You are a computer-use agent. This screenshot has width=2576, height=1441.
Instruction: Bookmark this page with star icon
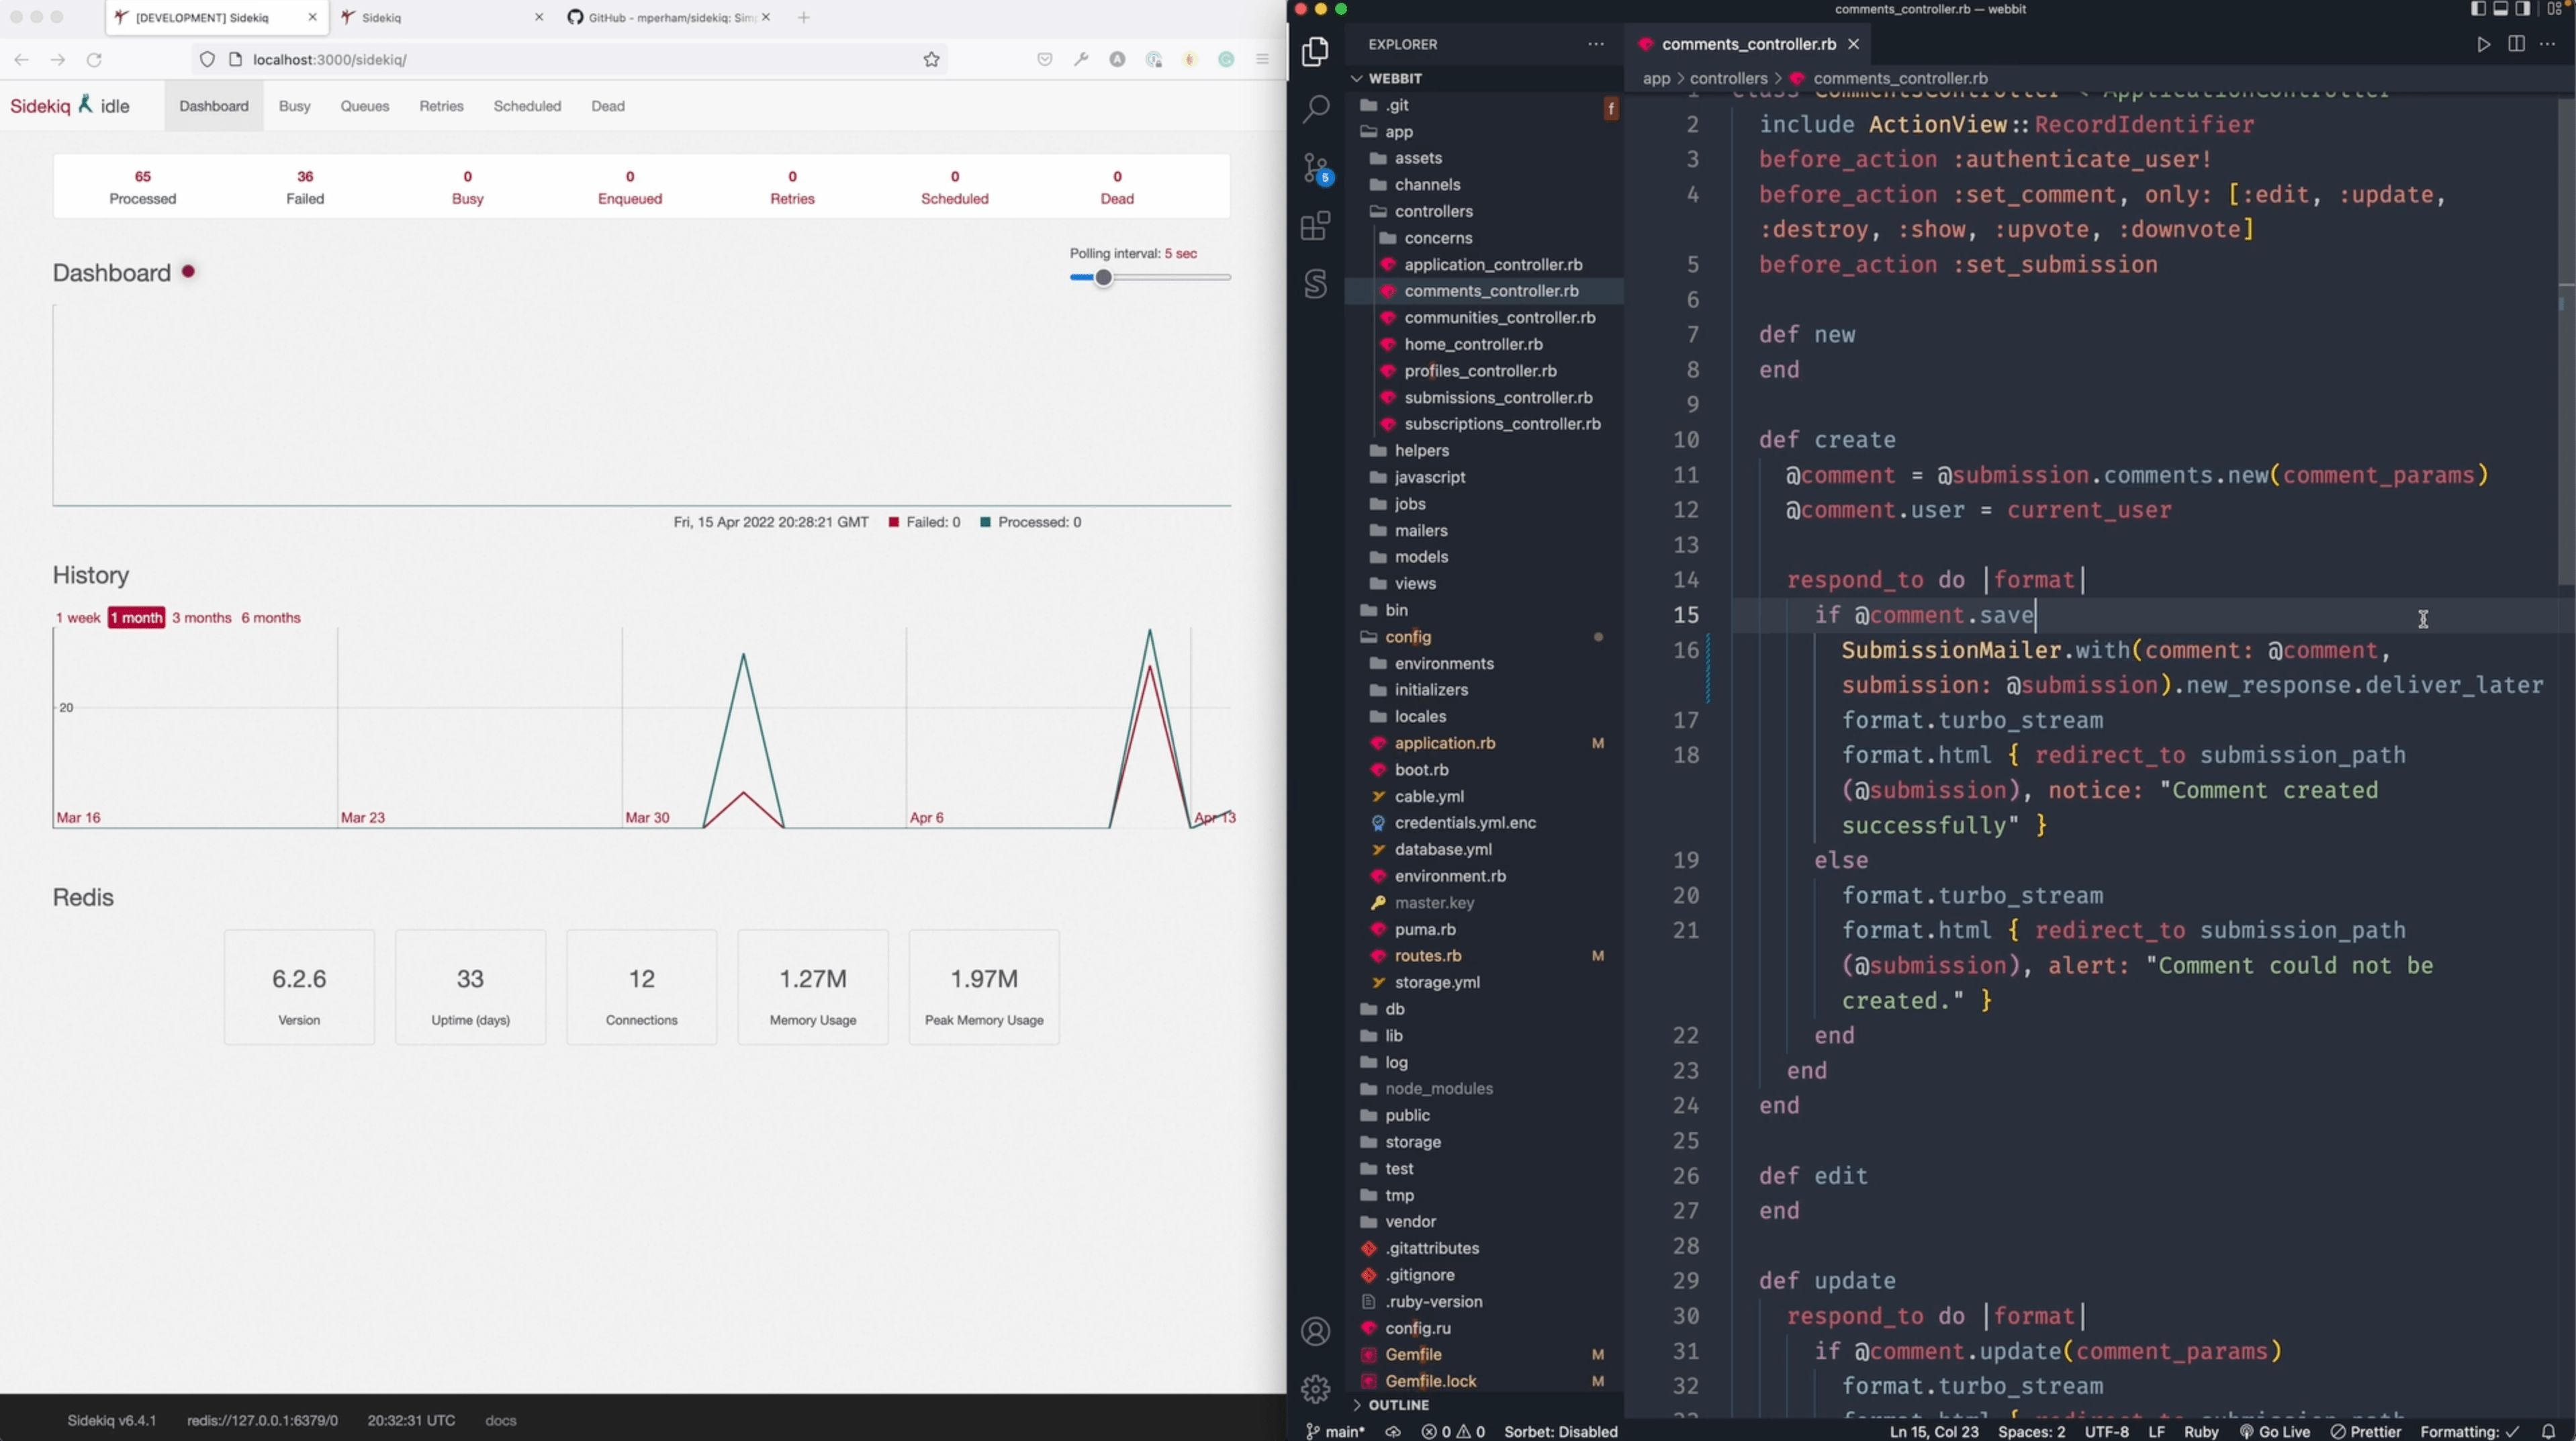tap(931, 60)
